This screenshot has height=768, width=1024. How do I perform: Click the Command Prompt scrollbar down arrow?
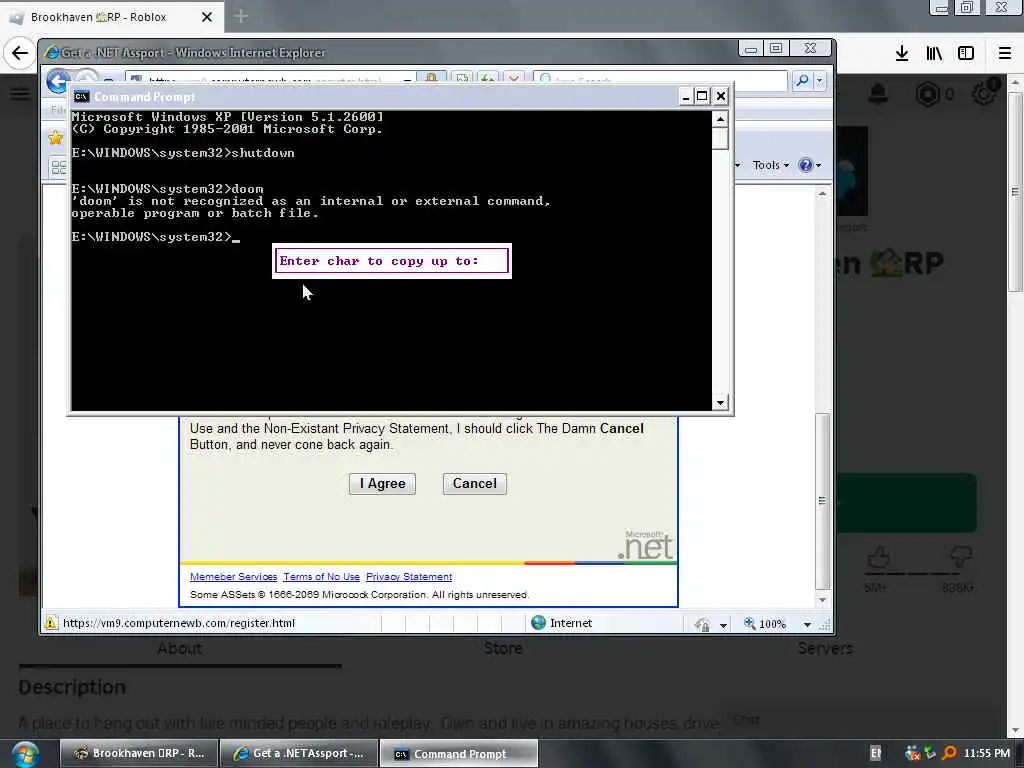click(x=720, y=403)
